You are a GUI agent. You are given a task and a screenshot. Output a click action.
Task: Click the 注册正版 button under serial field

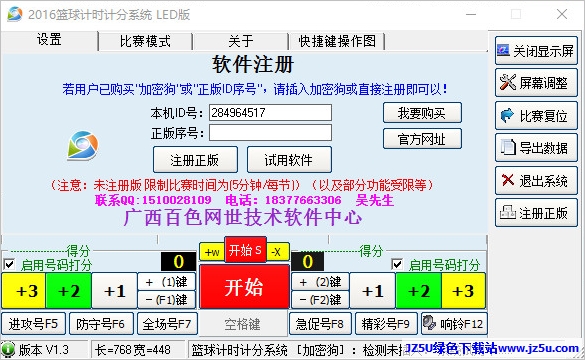195,160
